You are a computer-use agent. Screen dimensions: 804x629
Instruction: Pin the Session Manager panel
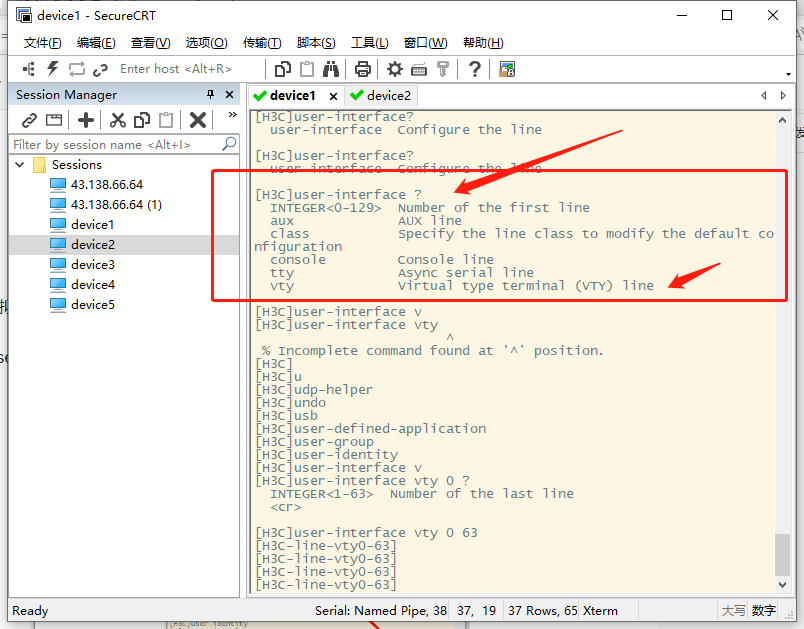coord(210,94)
